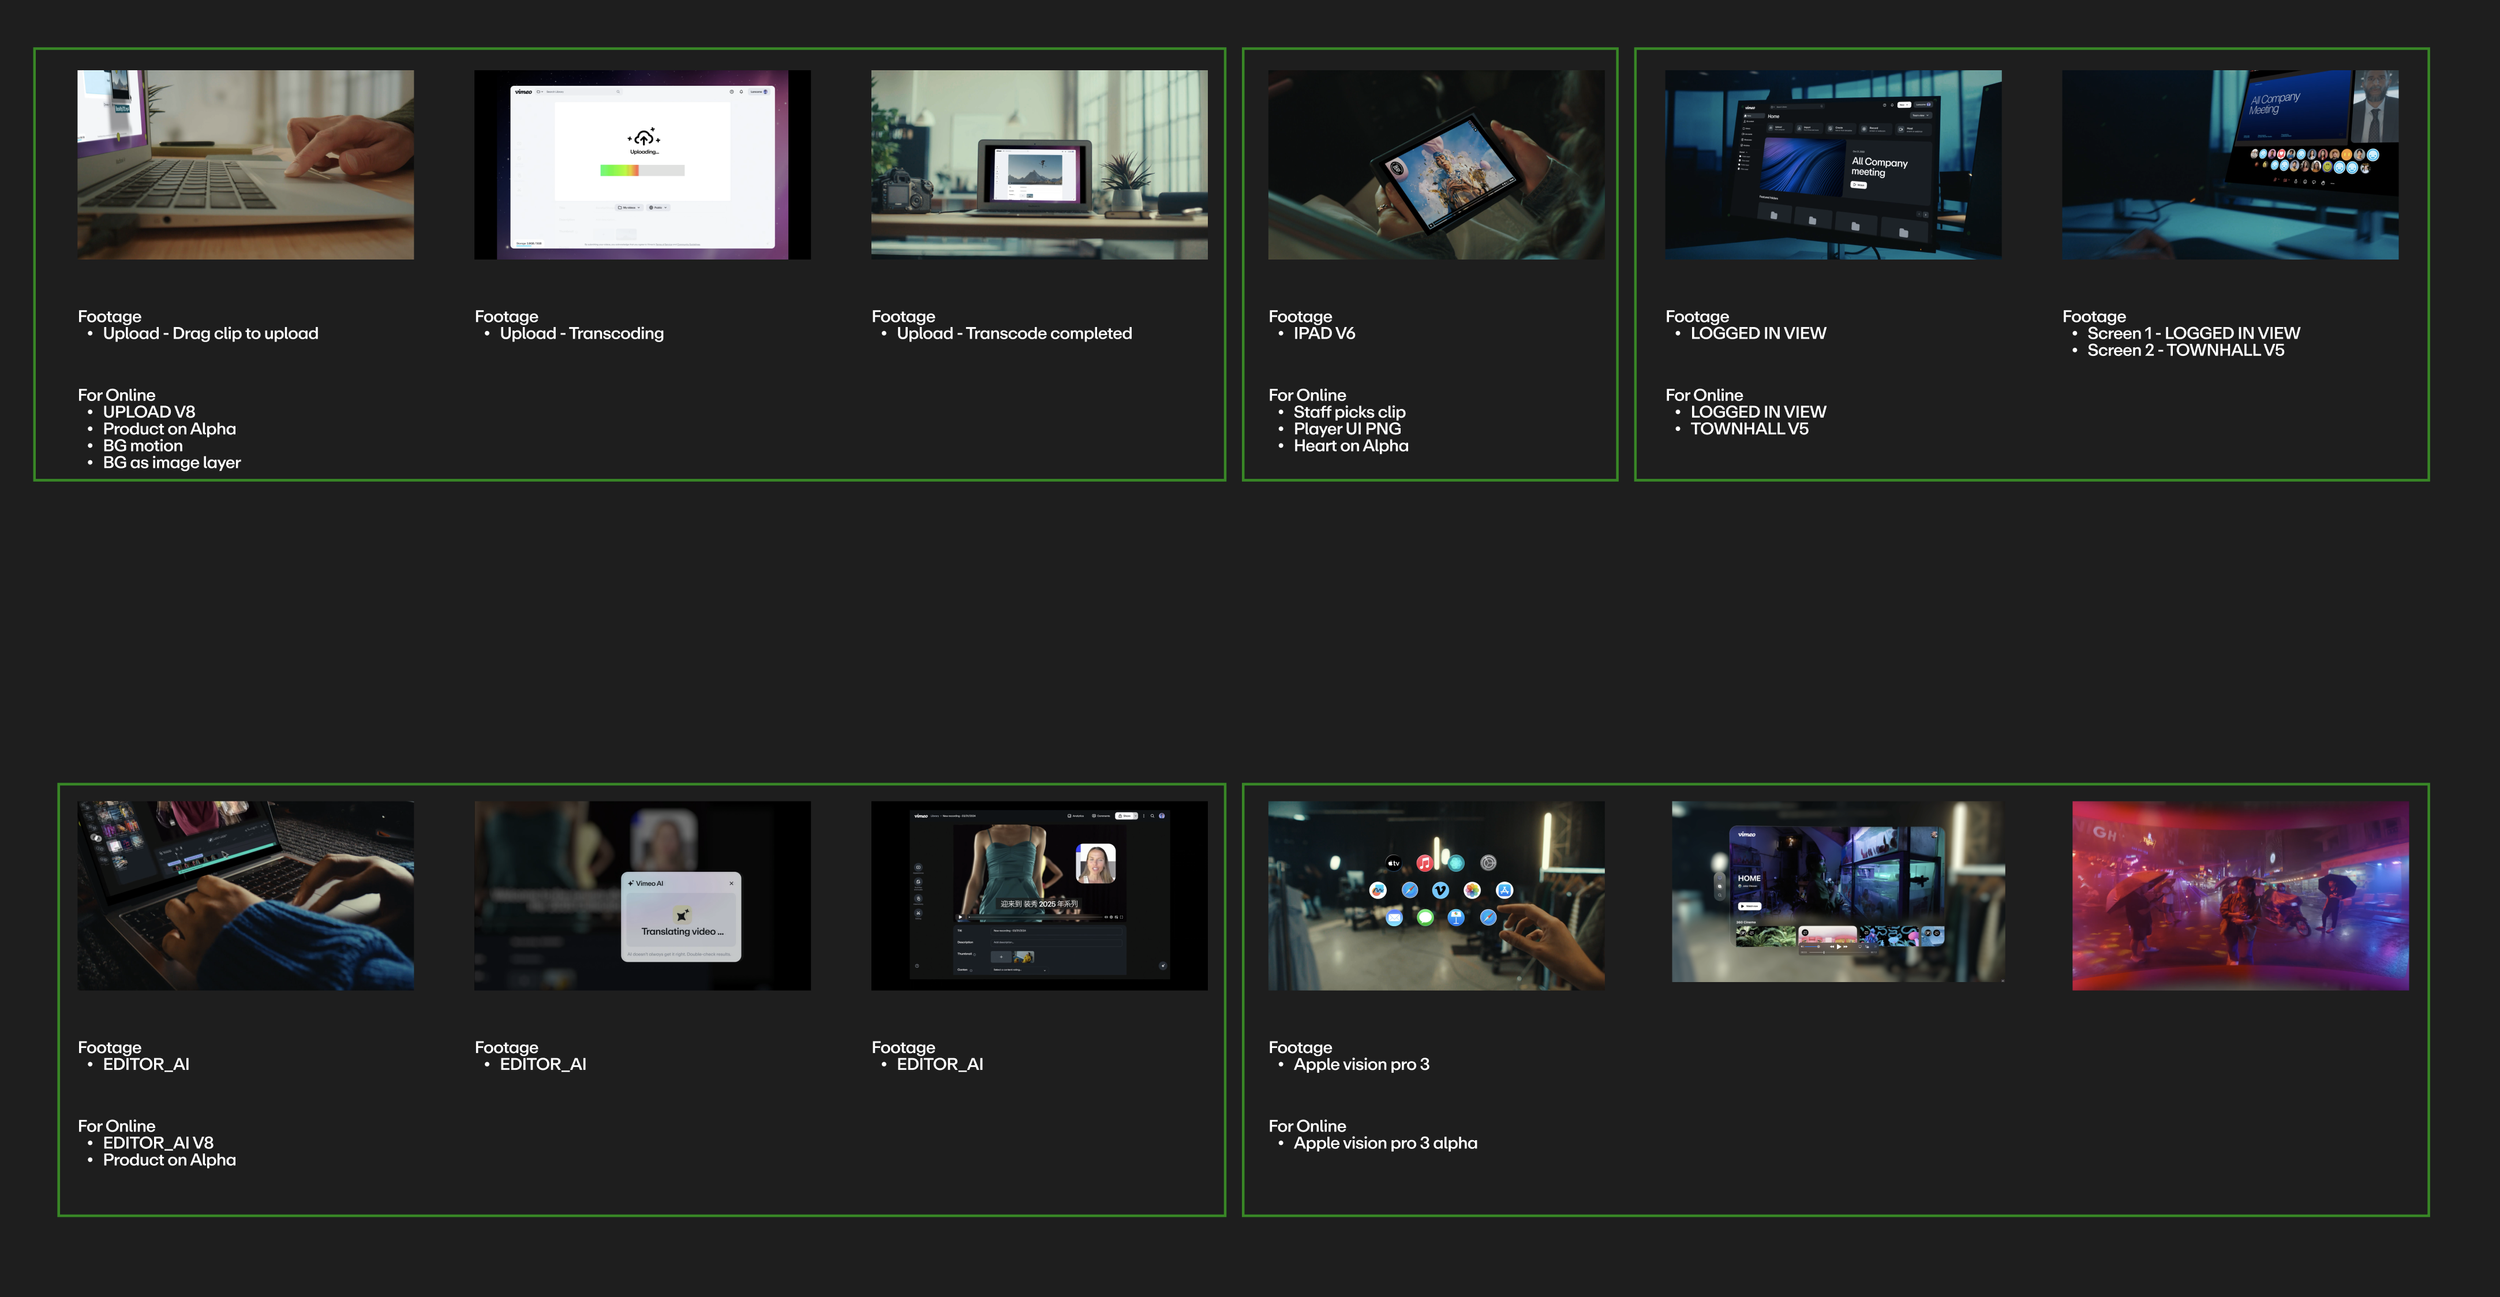Click the green Messages app icon
This screenshot has width=2500, height=1297.
(x=1425, y=917)
